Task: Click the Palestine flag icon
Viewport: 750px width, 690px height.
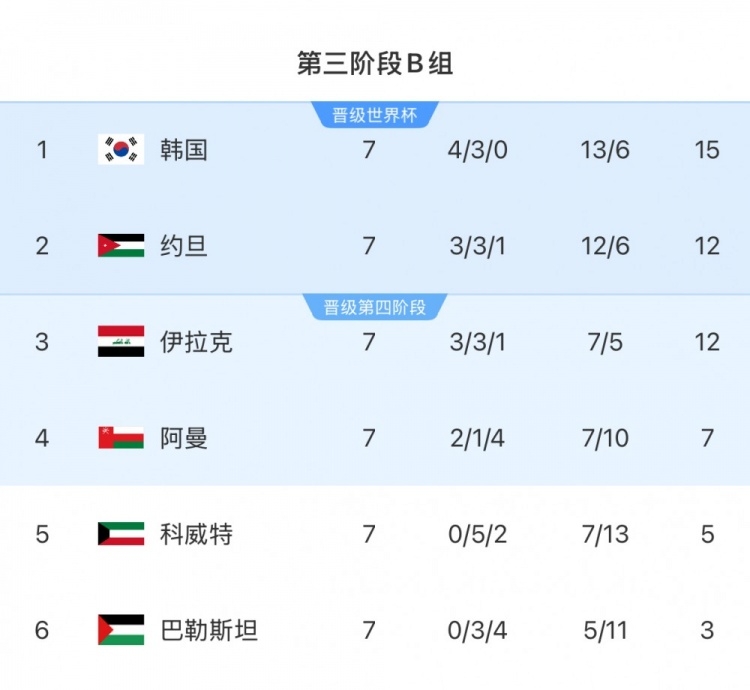Action: click(121, 630)
